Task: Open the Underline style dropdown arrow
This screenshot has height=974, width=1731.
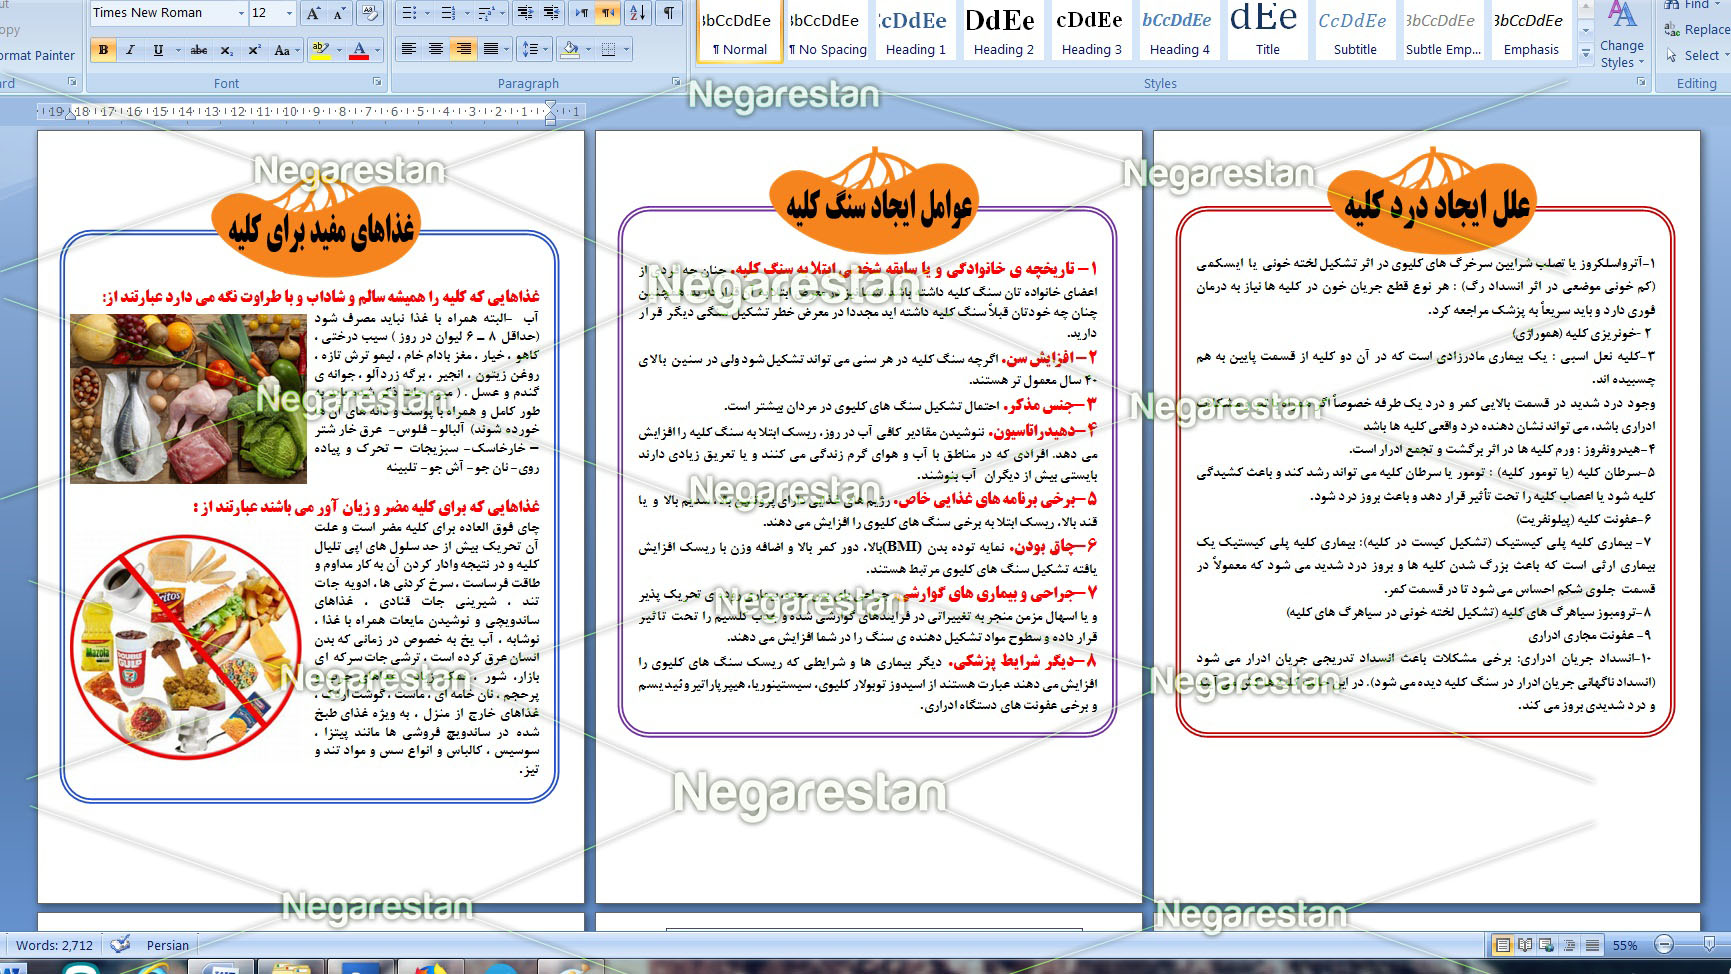Action: tap(177, 50)
